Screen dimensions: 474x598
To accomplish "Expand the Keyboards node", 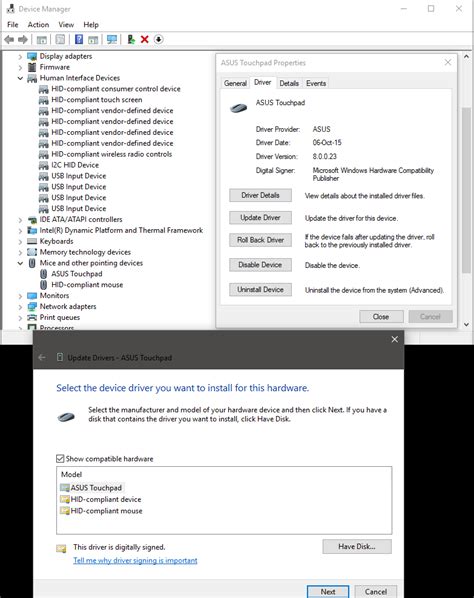I will coord(20,242).
